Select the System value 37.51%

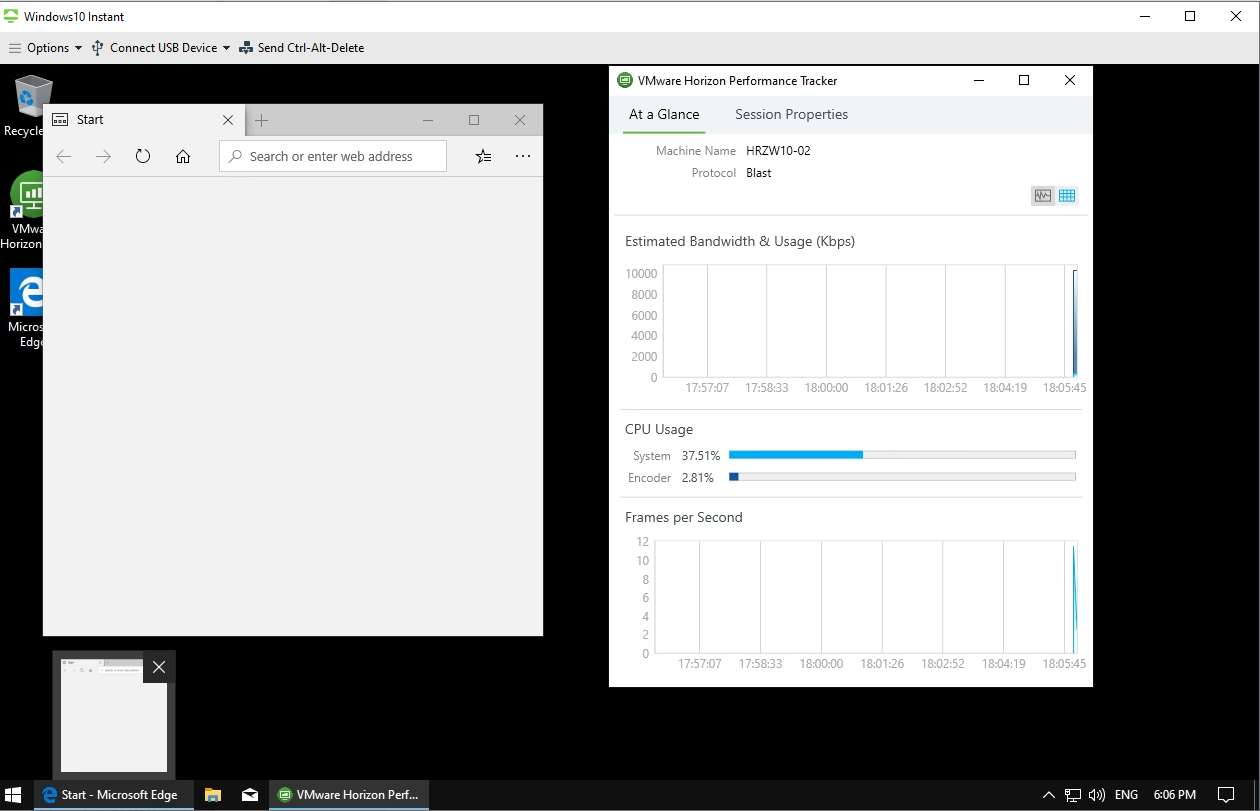click(701, 456)
